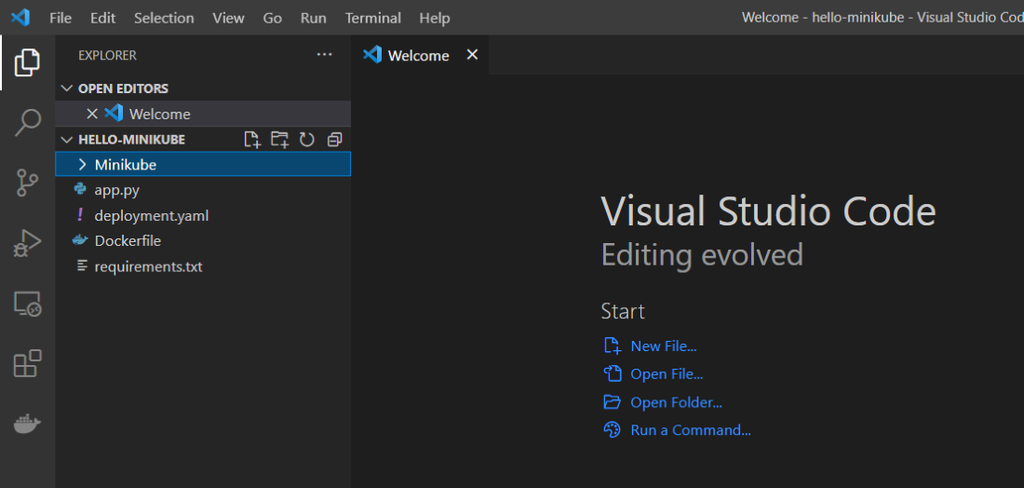
Task: Open the Remote Explorer icon
Action: (27, 304)
